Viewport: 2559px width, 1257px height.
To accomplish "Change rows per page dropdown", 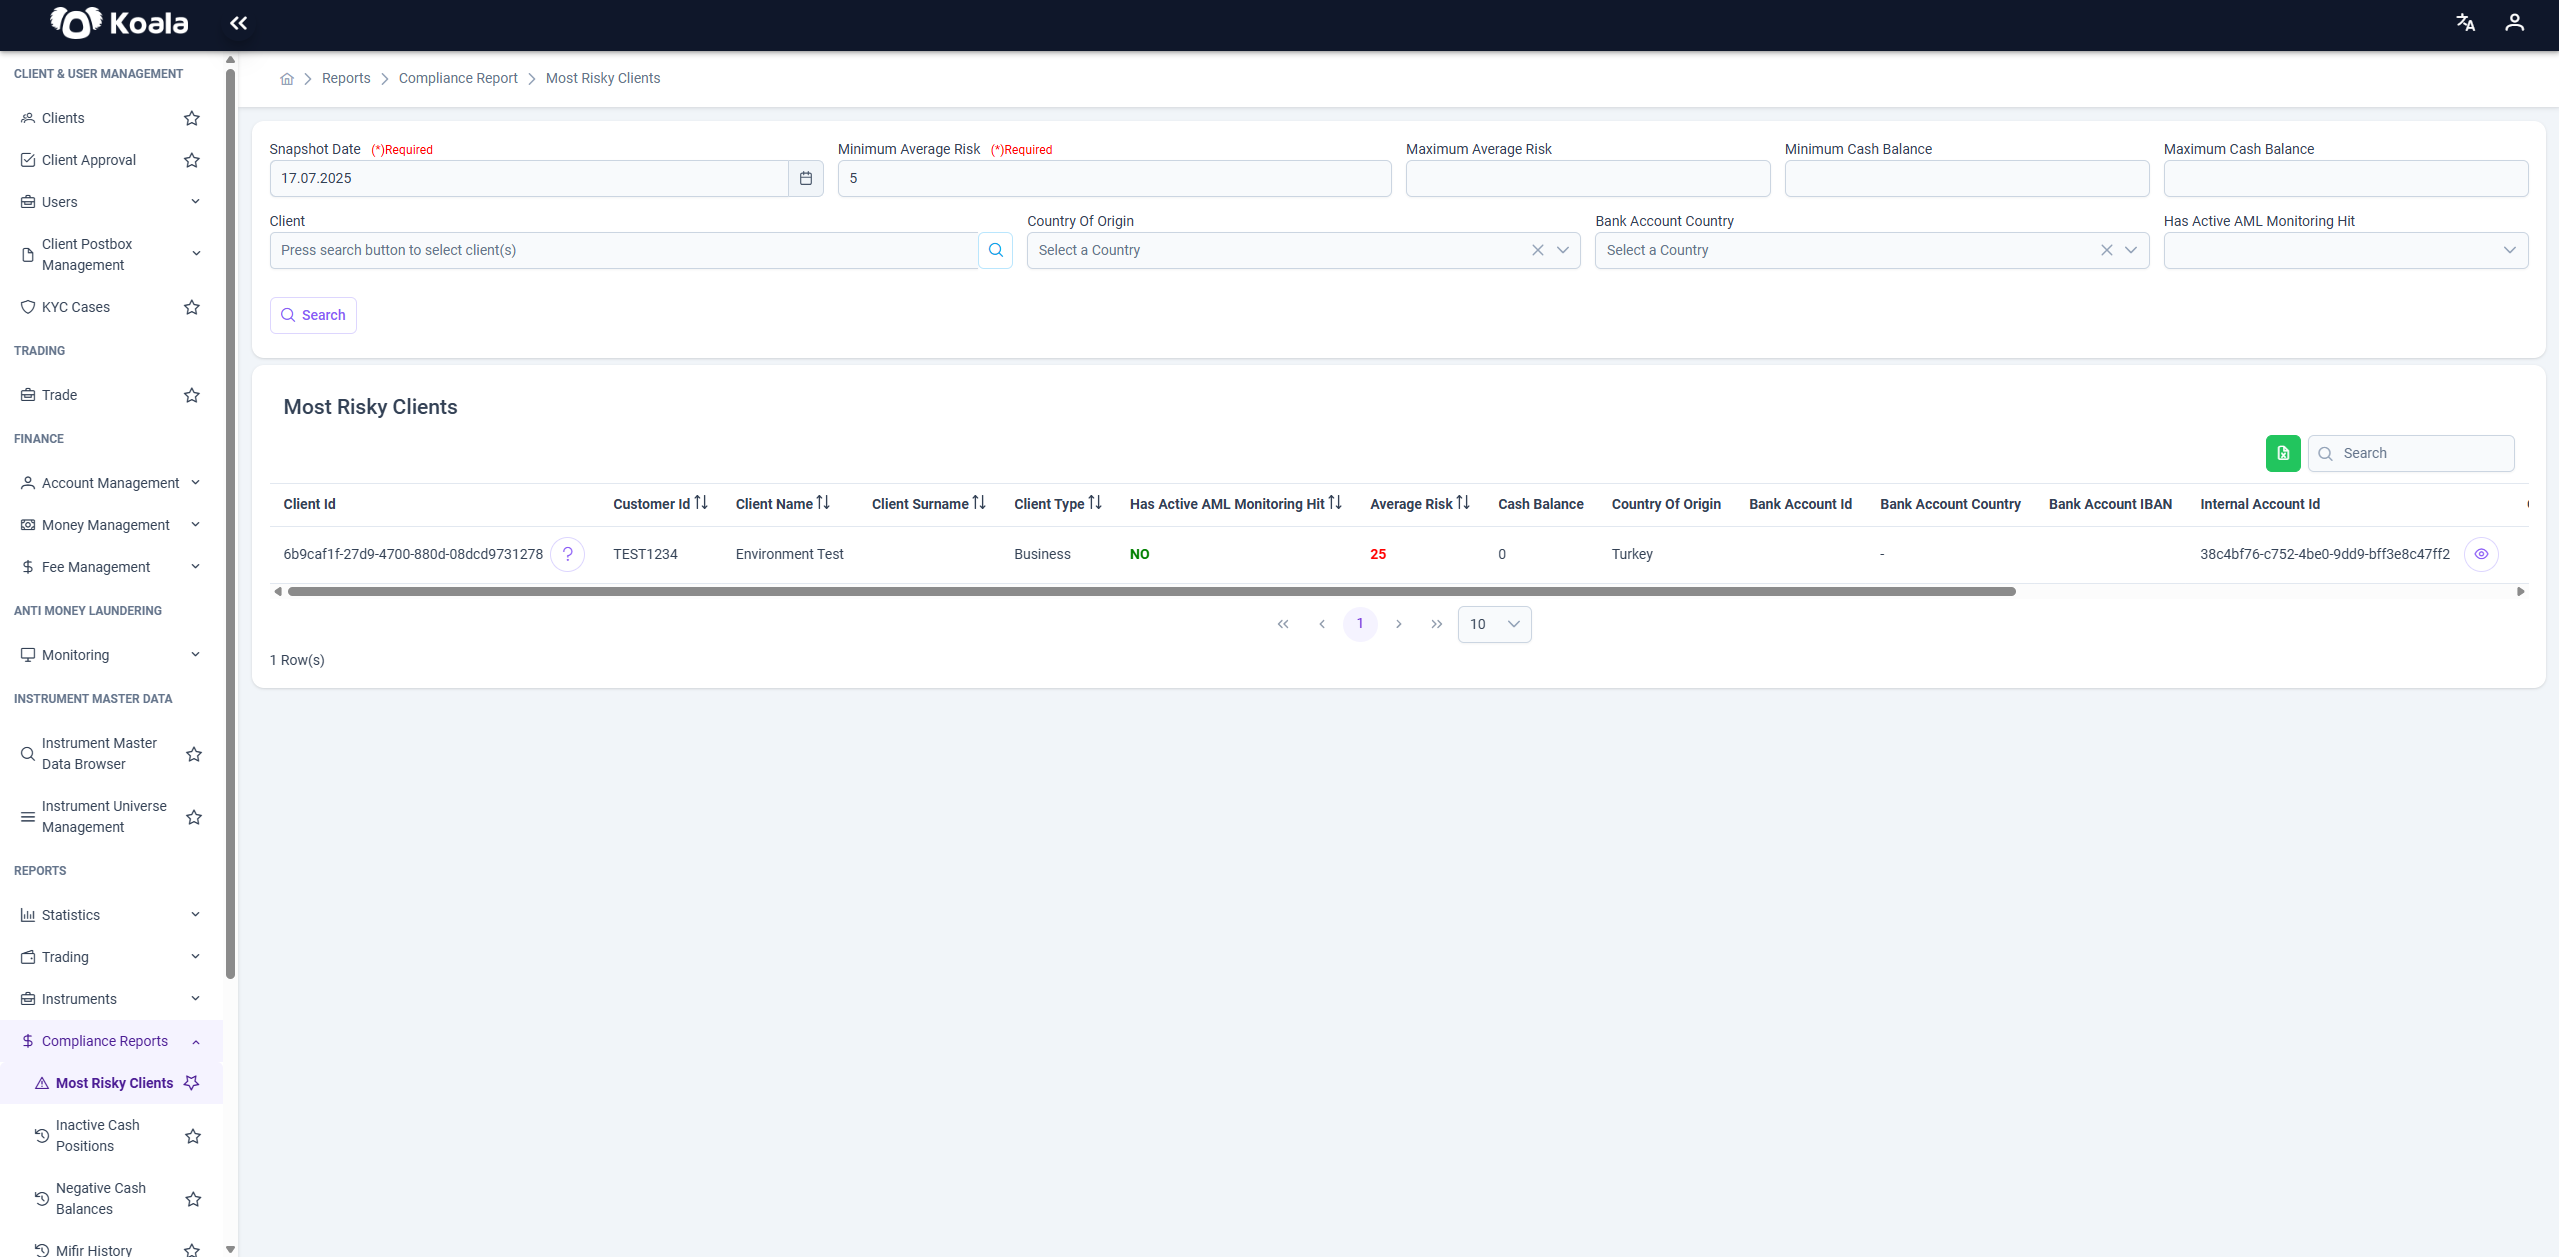I will point(1494,624).
